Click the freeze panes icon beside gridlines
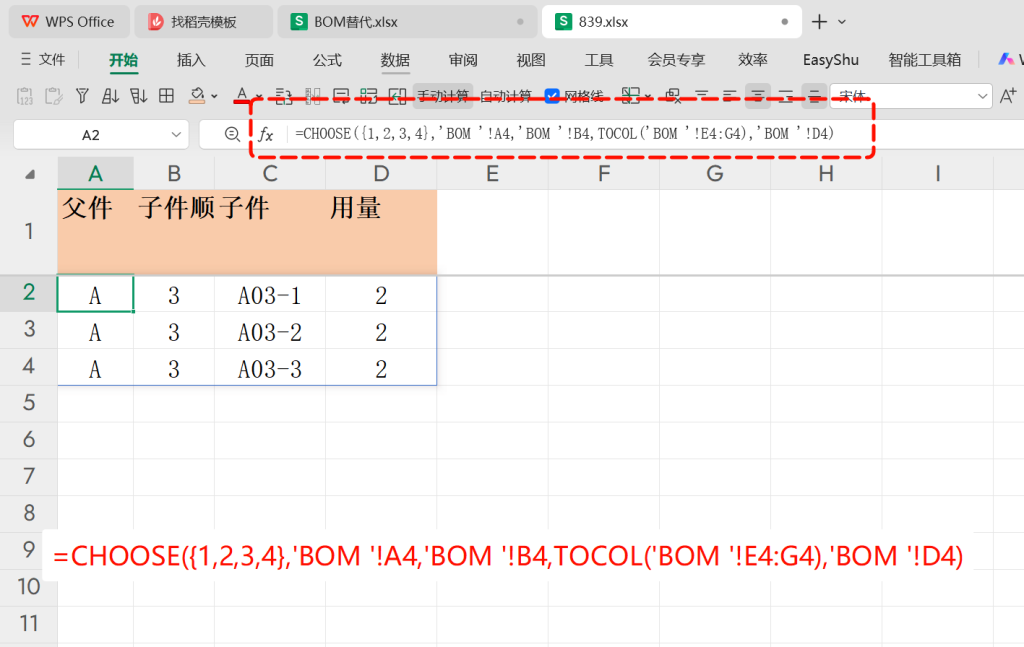Screen dimensions: 1024x647 [630, 96]
